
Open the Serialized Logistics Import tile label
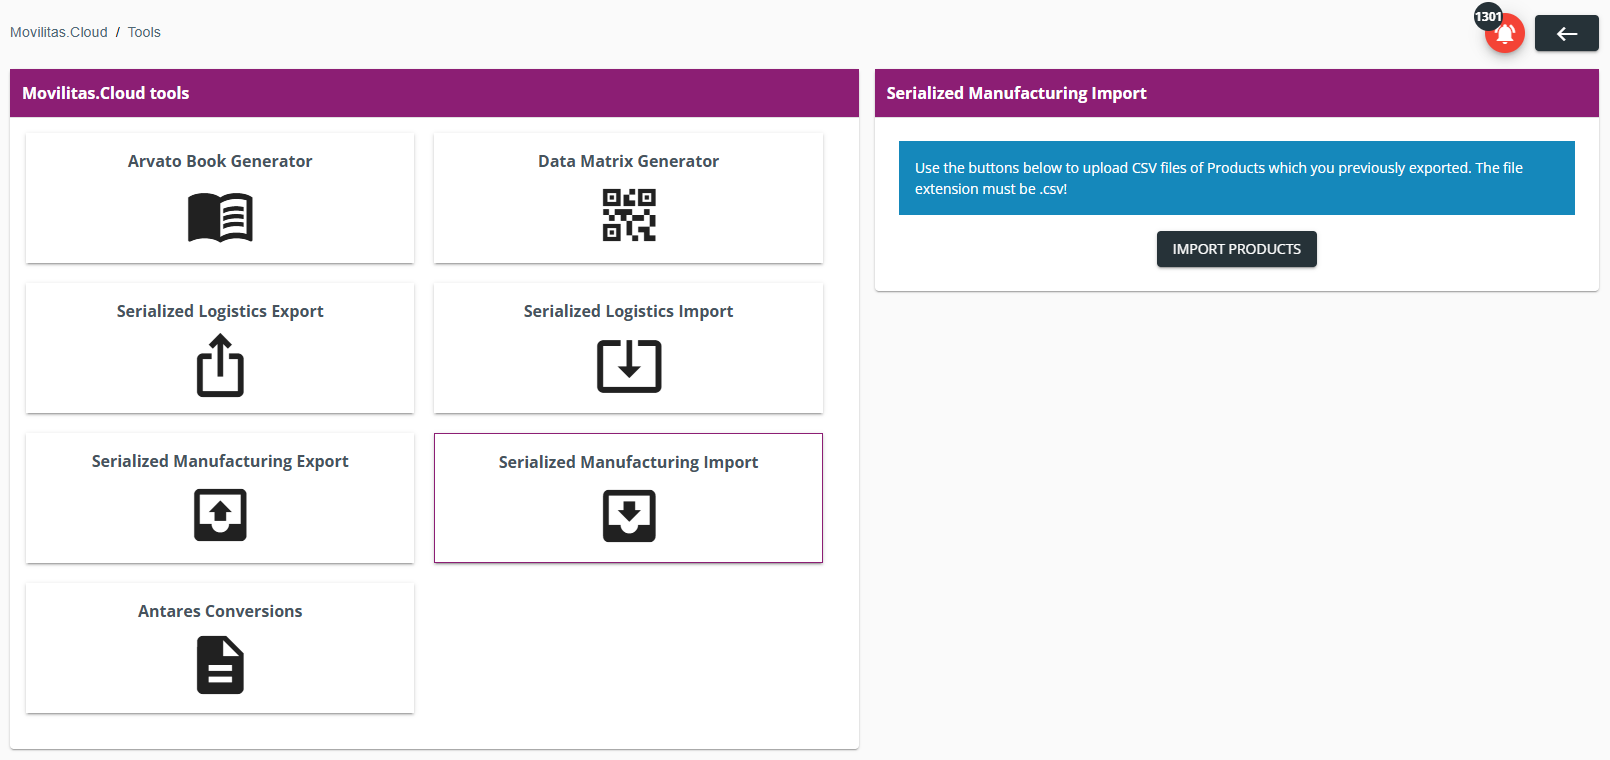pyautogui.click(x=628, y=311)
